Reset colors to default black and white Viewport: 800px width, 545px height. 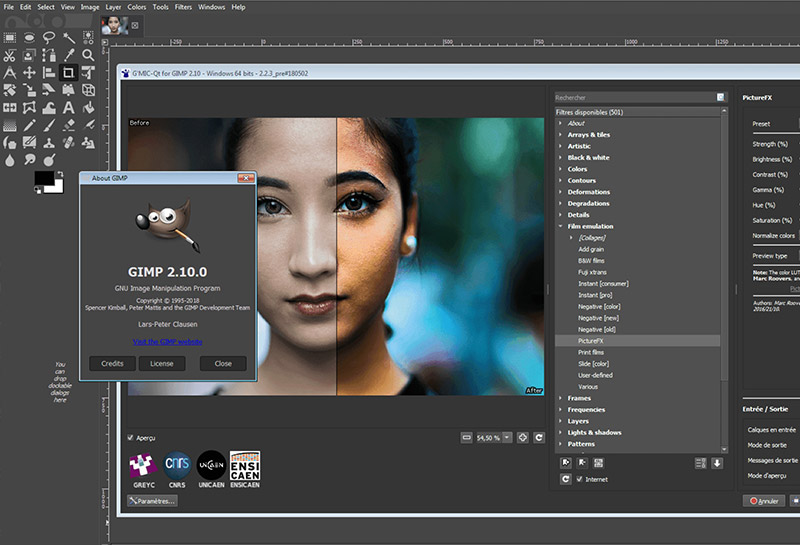38,190
